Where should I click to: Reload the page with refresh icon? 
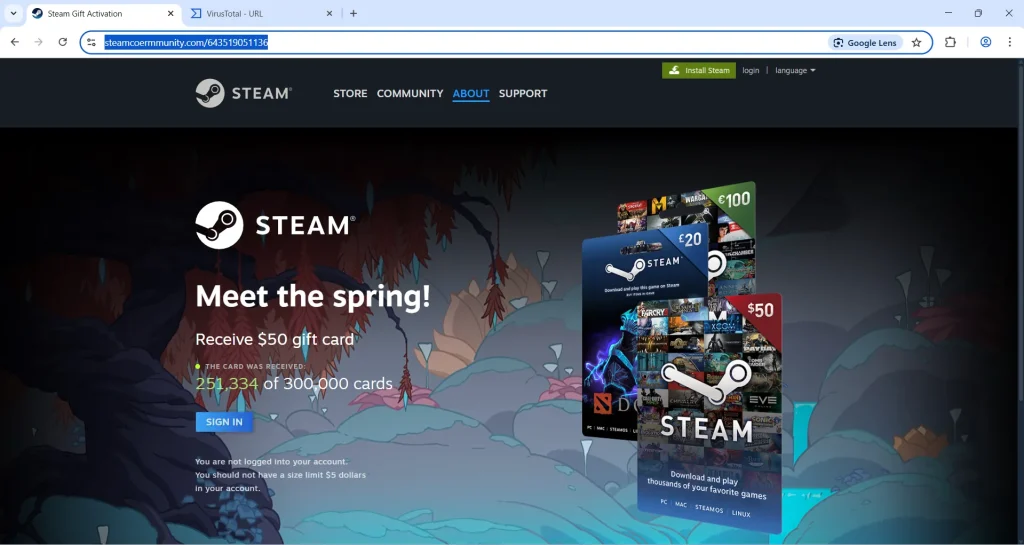63,42
